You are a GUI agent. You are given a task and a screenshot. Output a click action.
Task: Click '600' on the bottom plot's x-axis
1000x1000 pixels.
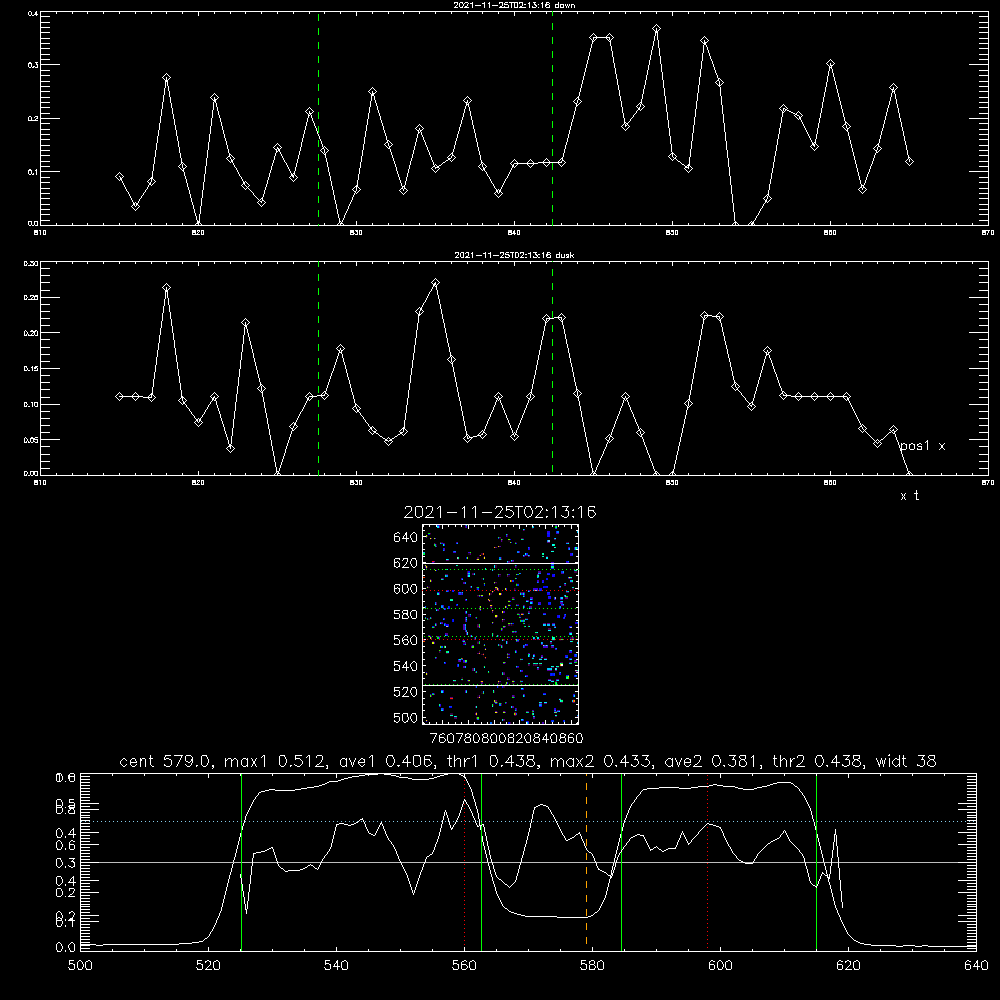[x=720, y=966]
